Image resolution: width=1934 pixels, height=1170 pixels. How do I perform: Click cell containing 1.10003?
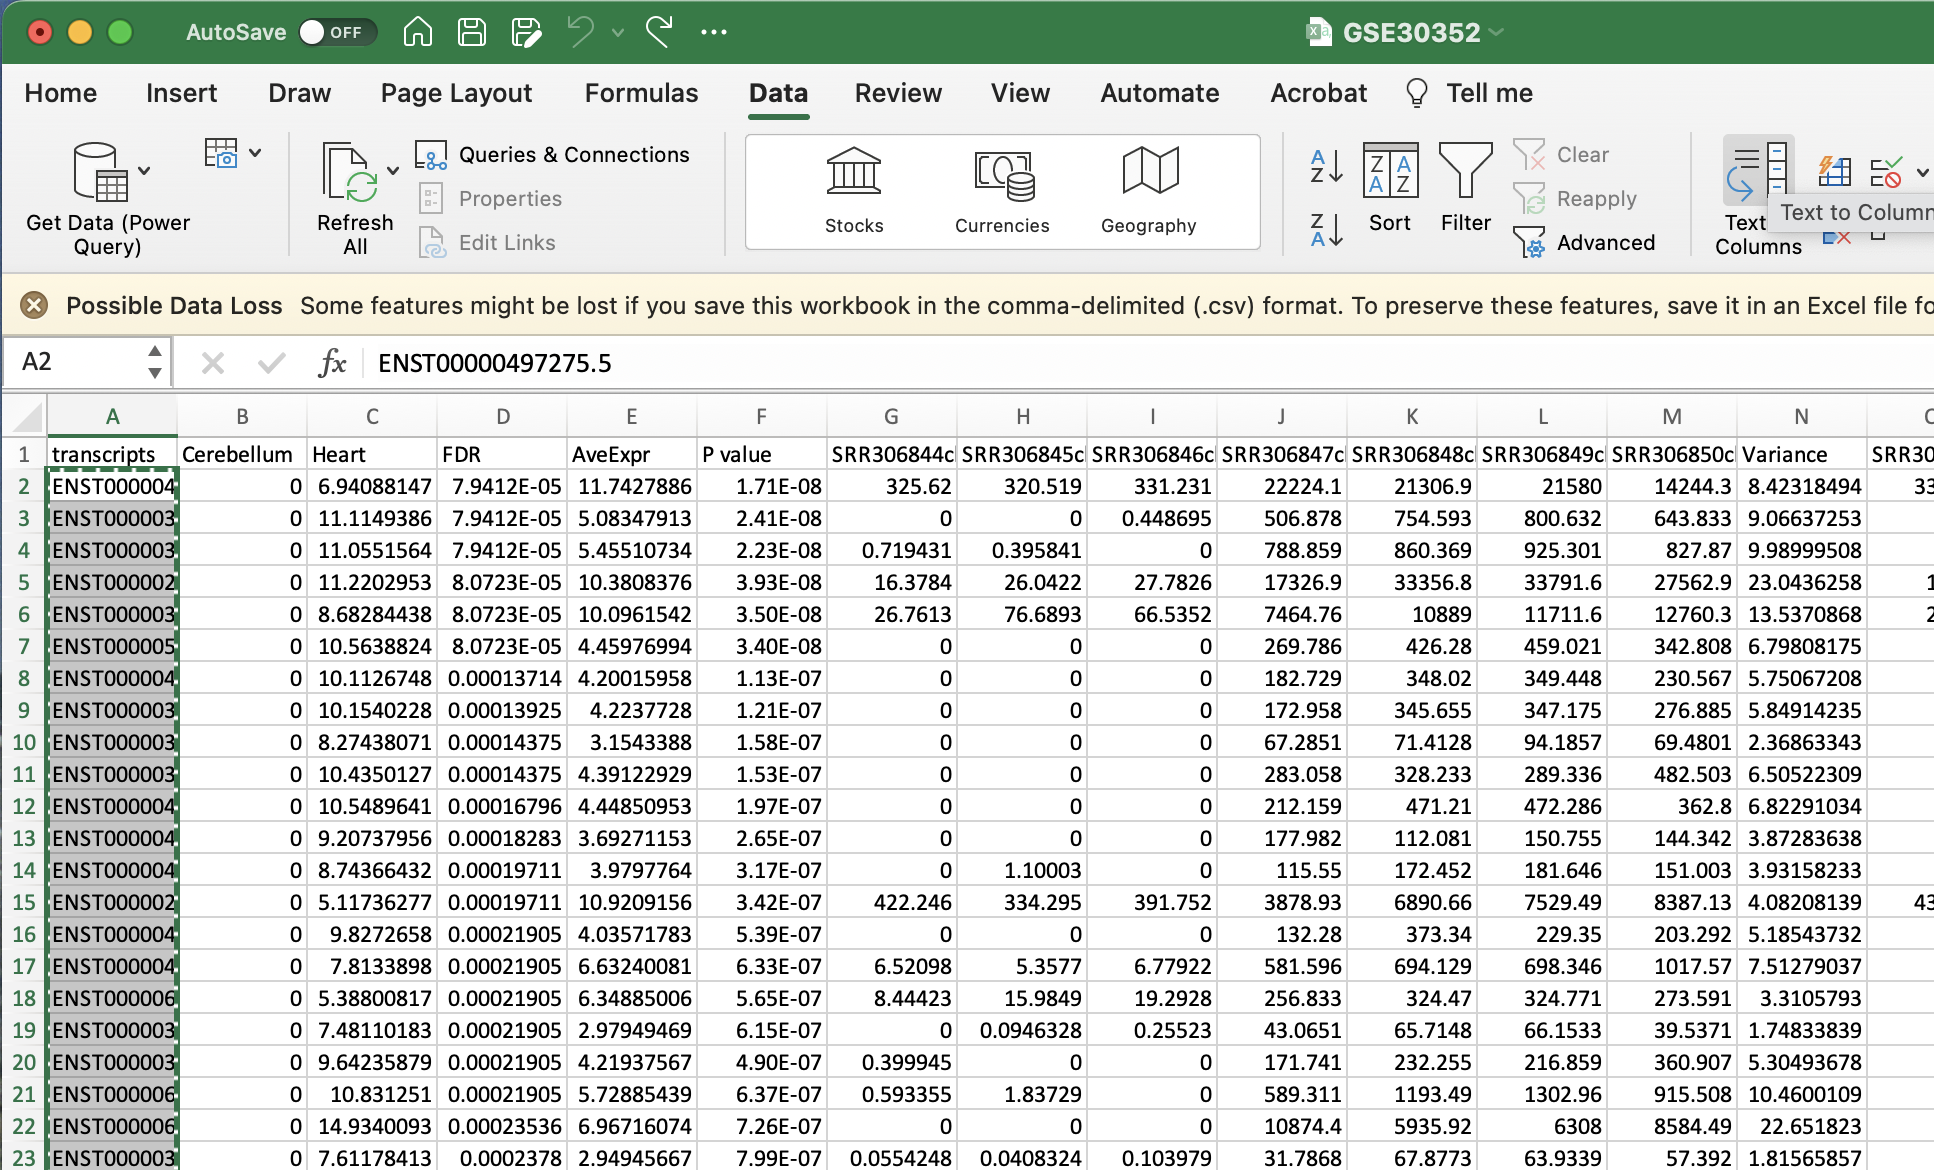click(1022, 870)
